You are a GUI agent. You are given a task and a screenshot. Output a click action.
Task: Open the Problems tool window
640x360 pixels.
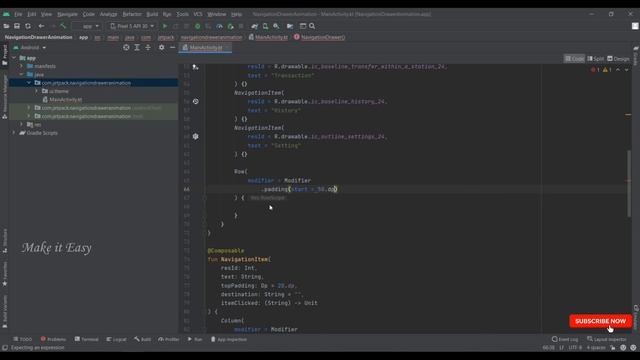click(53, 339)
